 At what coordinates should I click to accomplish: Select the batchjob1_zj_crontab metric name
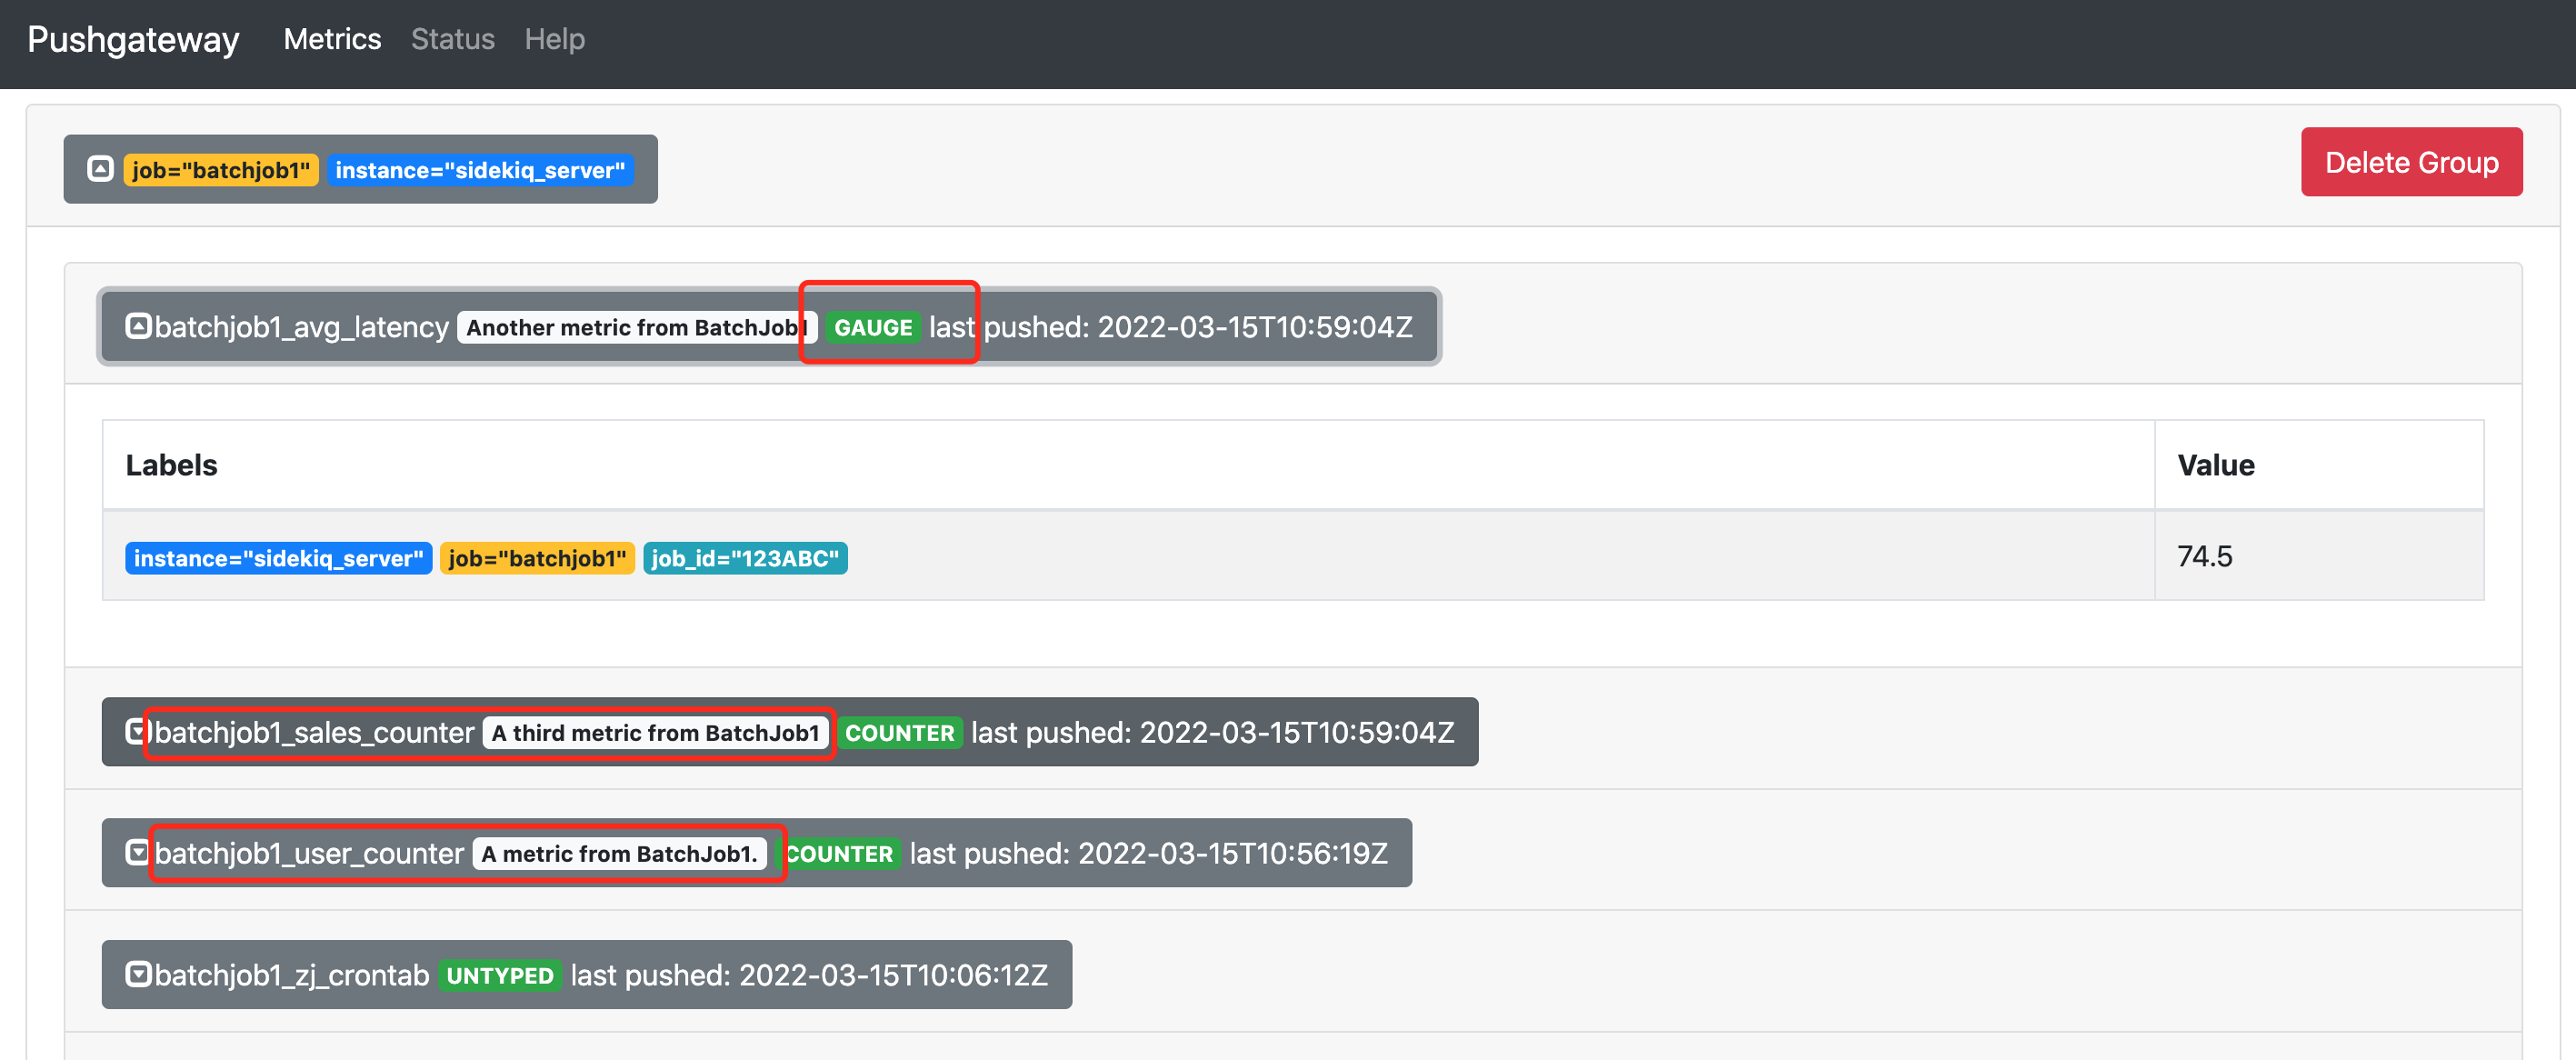[x=292, y=975]
